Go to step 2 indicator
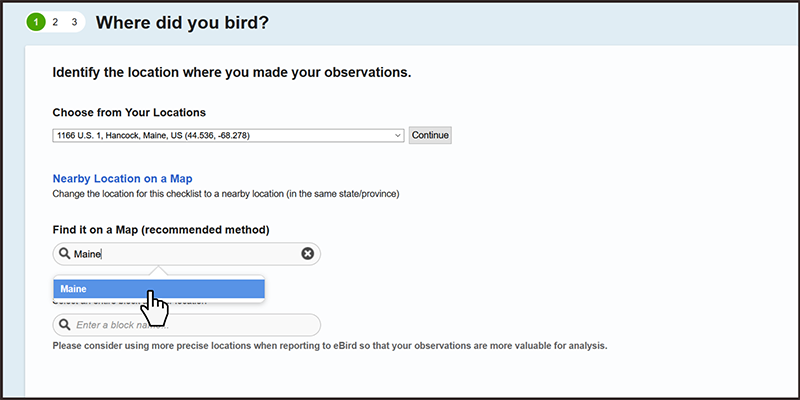This screenshot has width=800, height=400. coord(56,21)
